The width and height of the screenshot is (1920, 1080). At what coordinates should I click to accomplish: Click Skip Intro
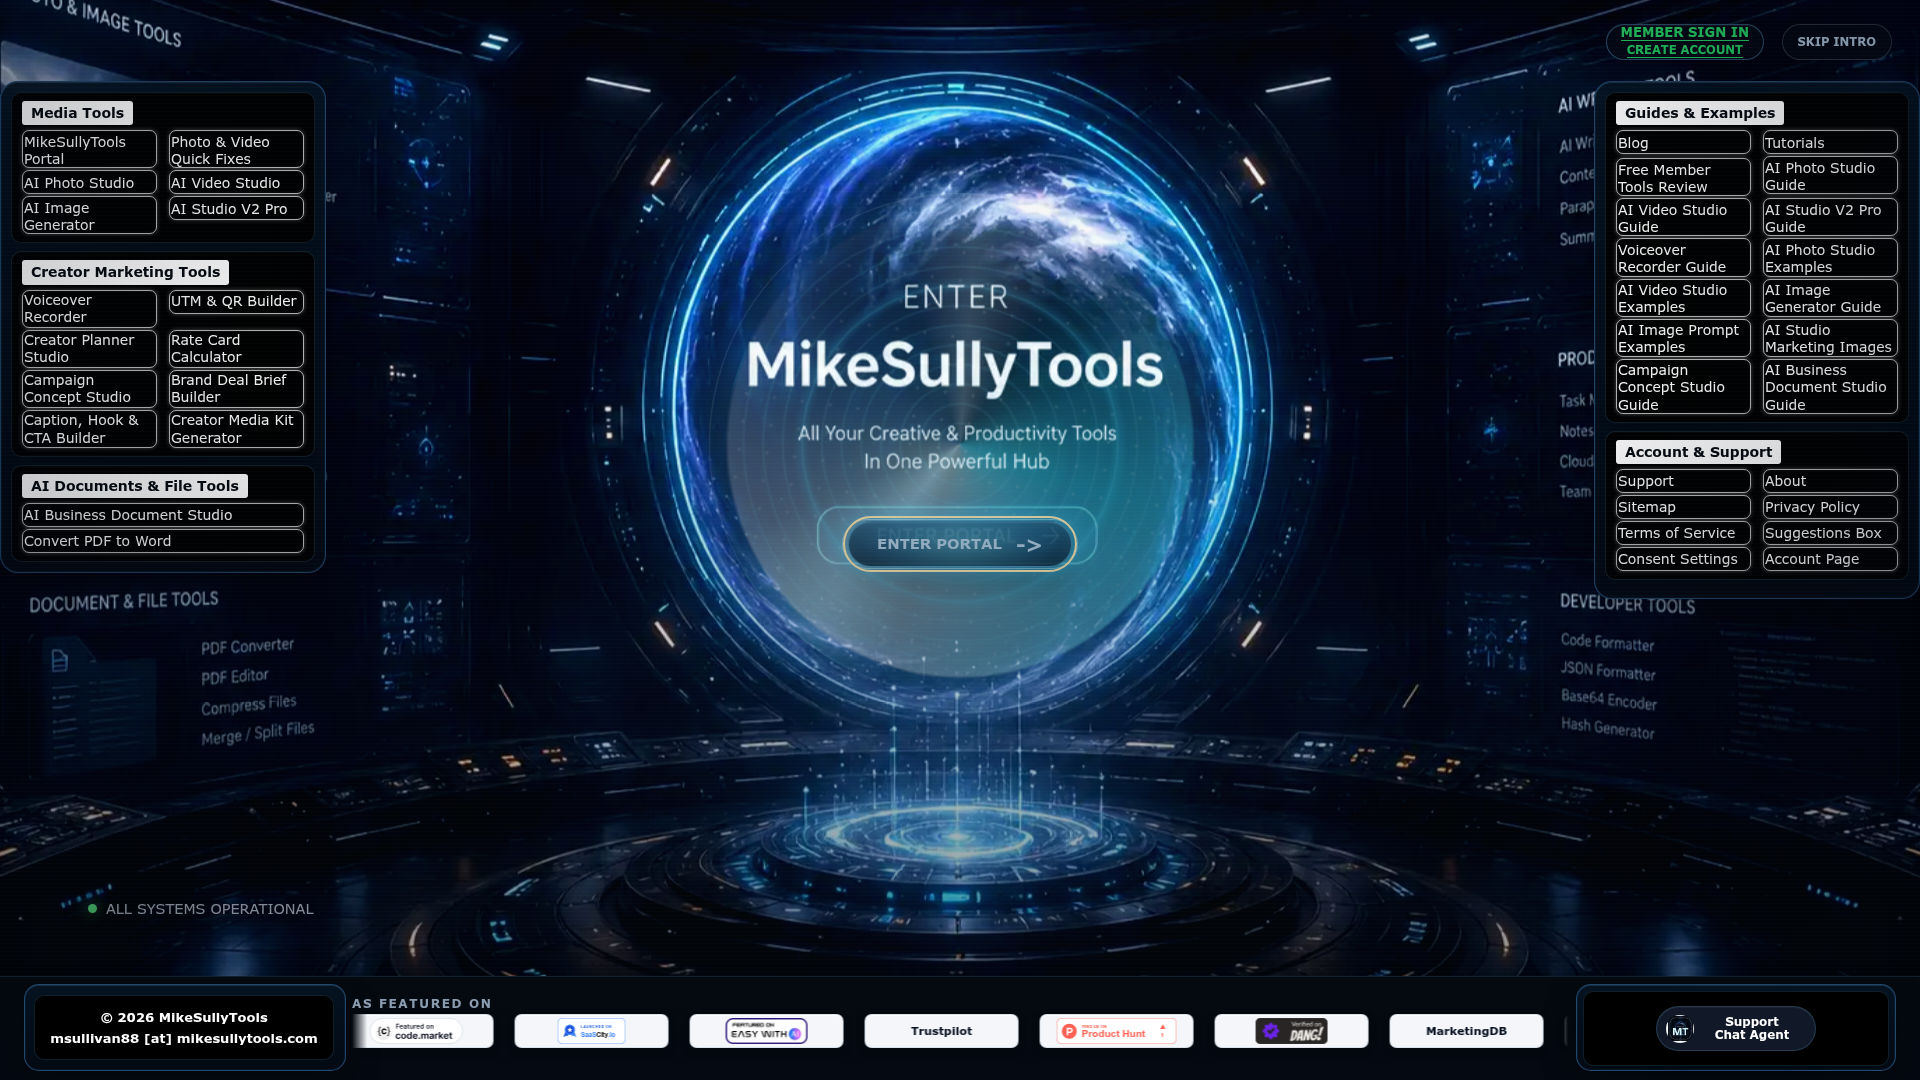click(1836, 42)
